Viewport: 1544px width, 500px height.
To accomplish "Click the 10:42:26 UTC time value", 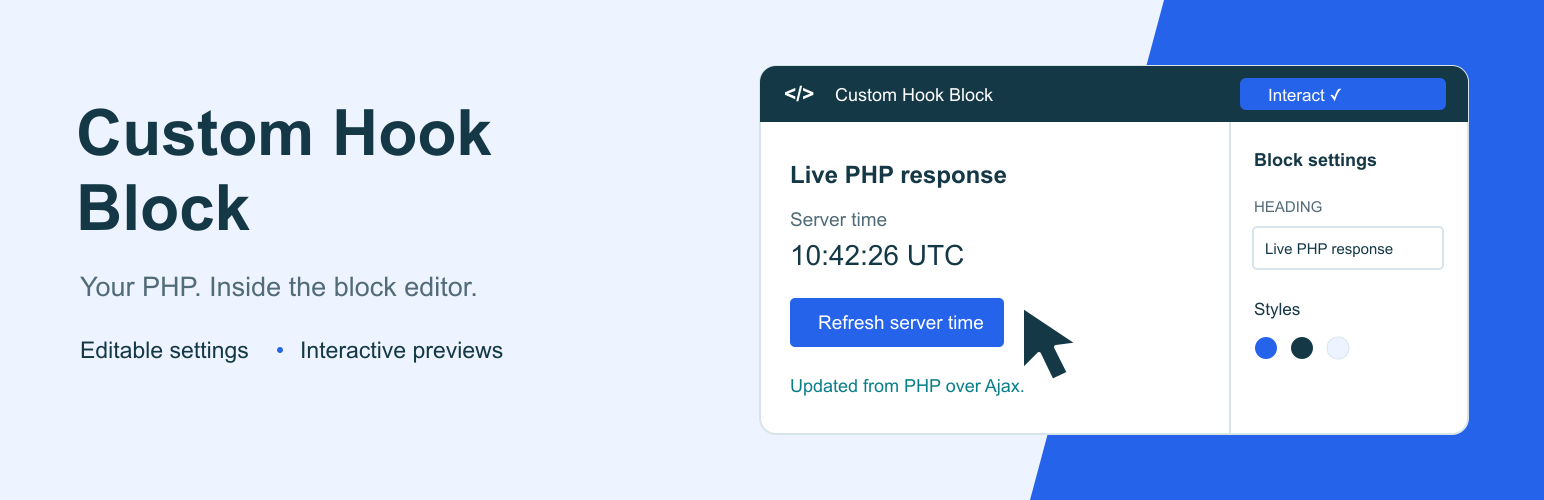I will click(877, 255).
